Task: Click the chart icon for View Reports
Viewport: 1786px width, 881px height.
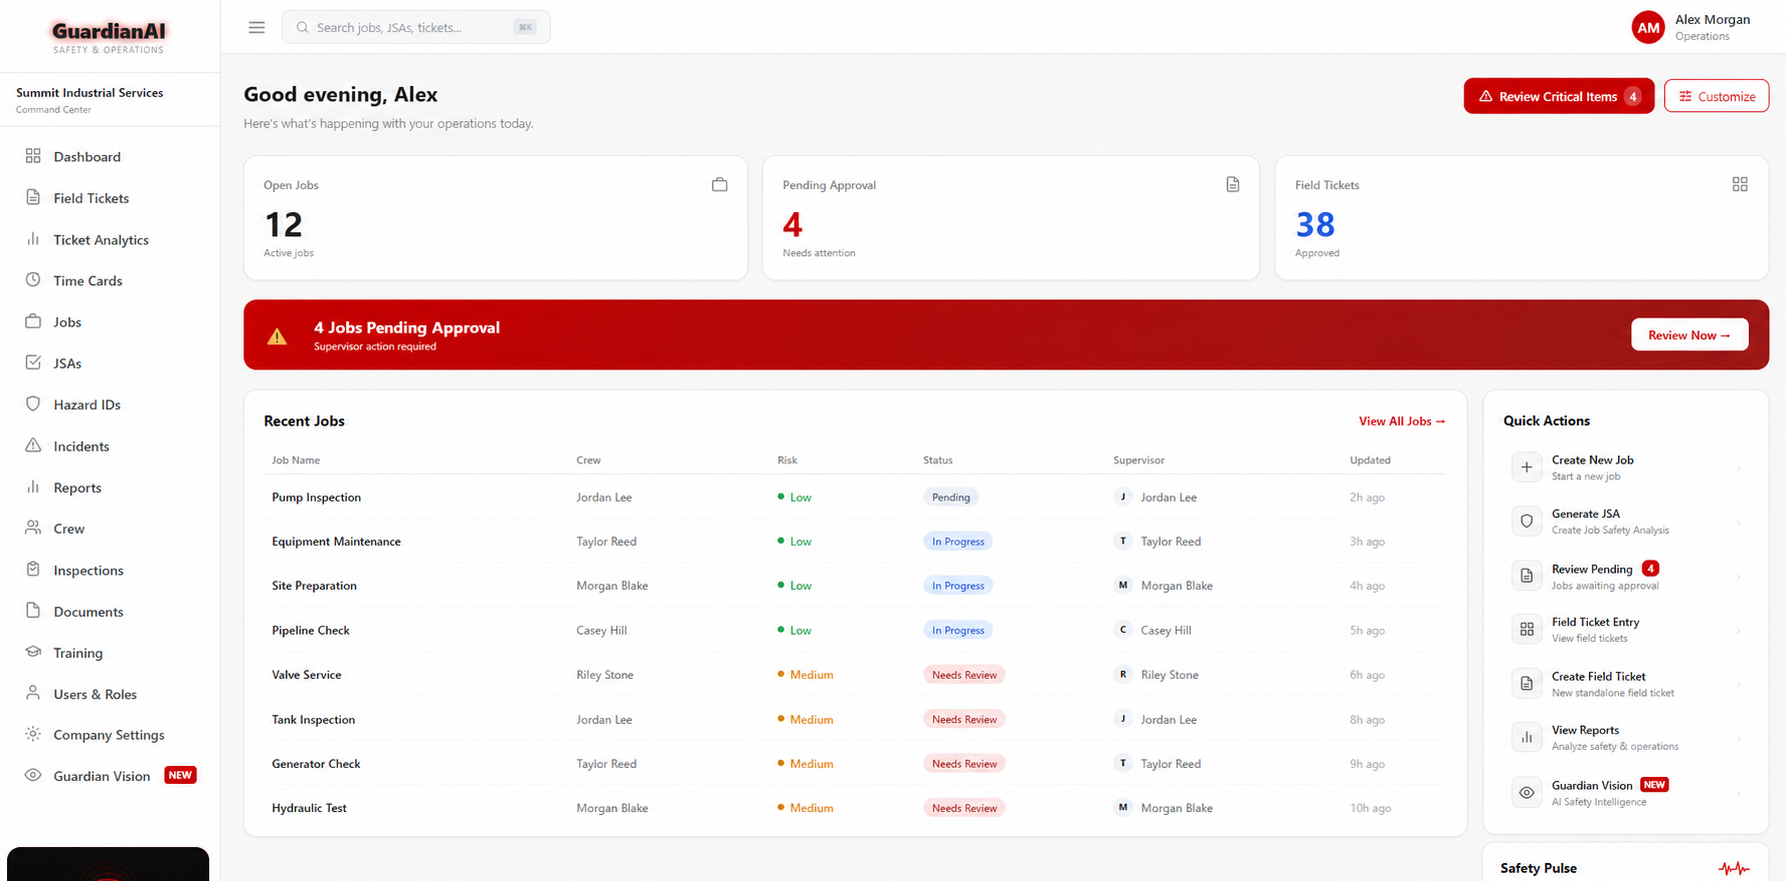Action: pos(1527,738)
